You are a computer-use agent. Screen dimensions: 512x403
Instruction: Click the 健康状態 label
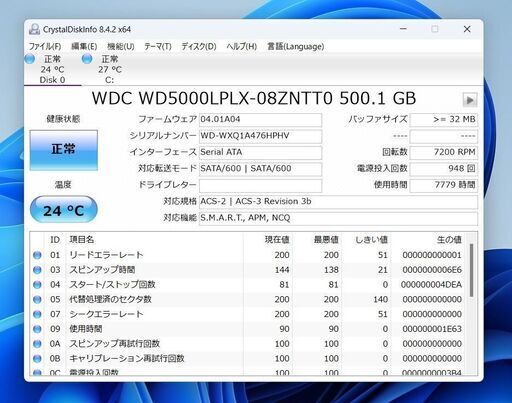point(63,119)
